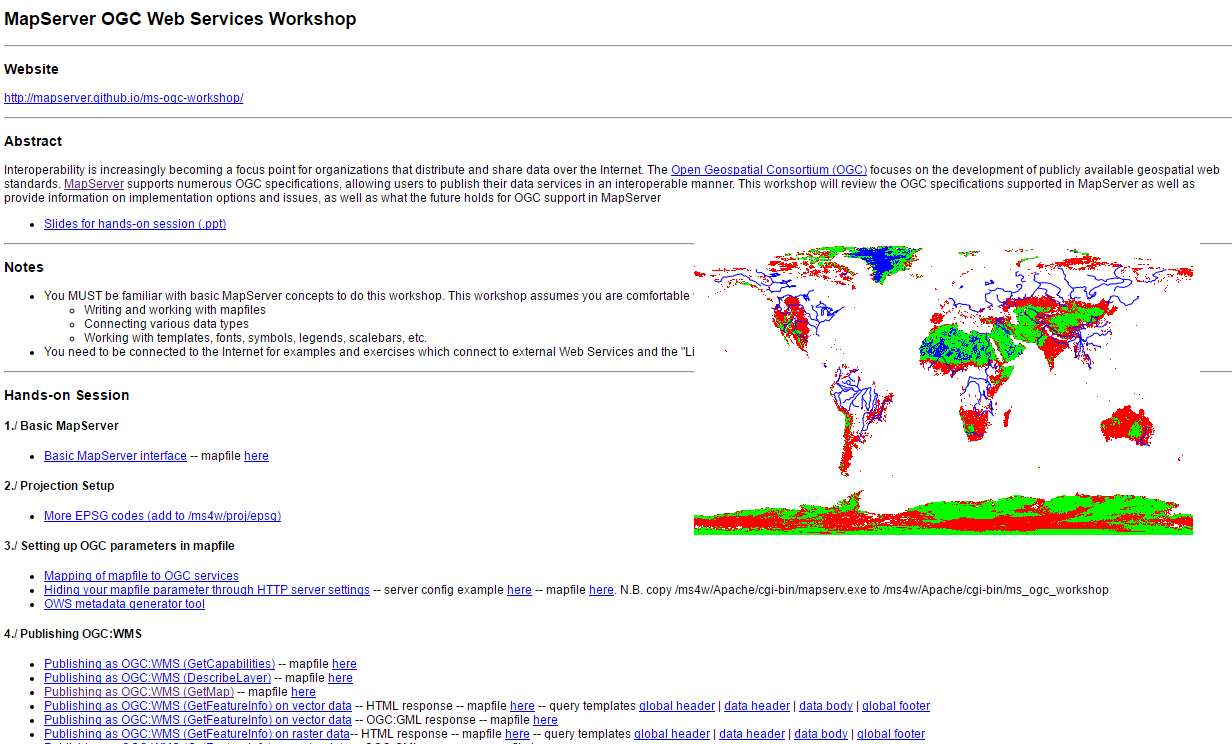Open global footer template in raster data row
Screen dimensions: 1232x744
(x=891, y=734)
